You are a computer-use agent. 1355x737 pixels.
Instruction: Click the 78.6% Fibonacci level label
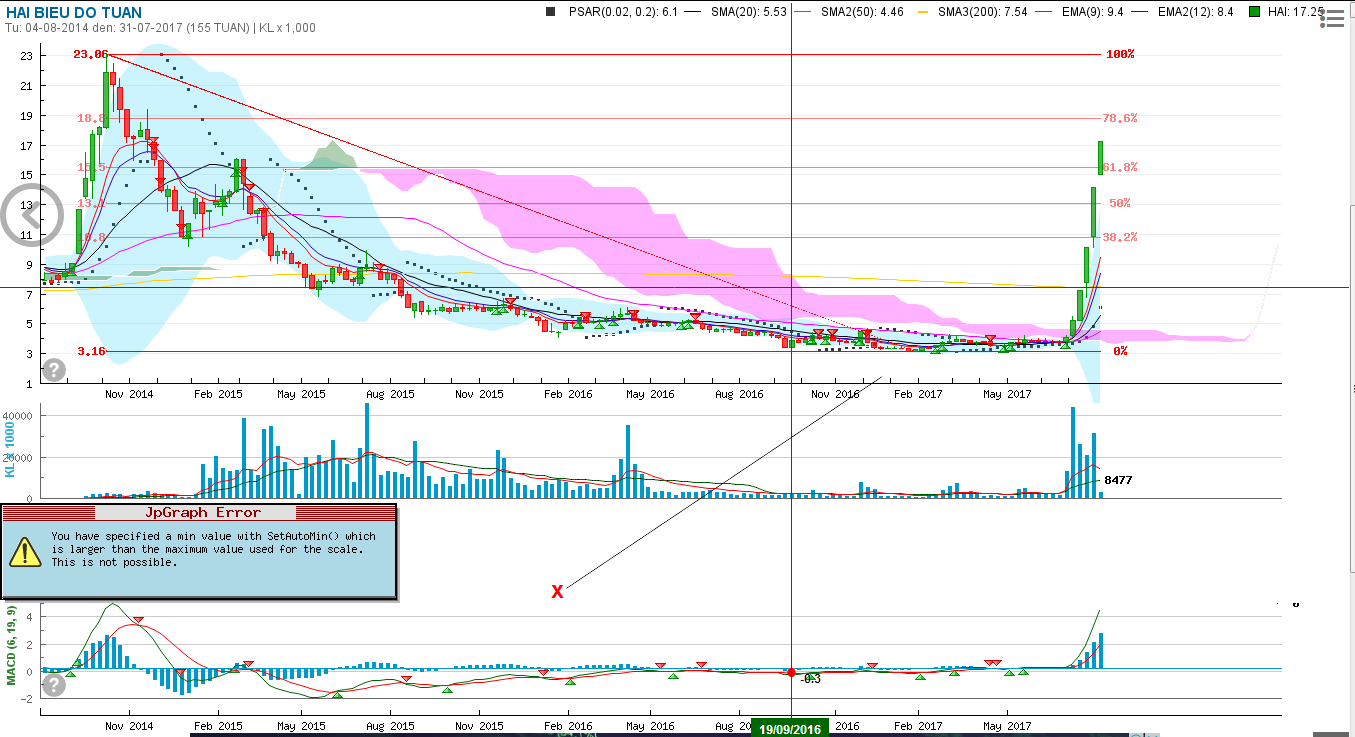point(1119,118)
